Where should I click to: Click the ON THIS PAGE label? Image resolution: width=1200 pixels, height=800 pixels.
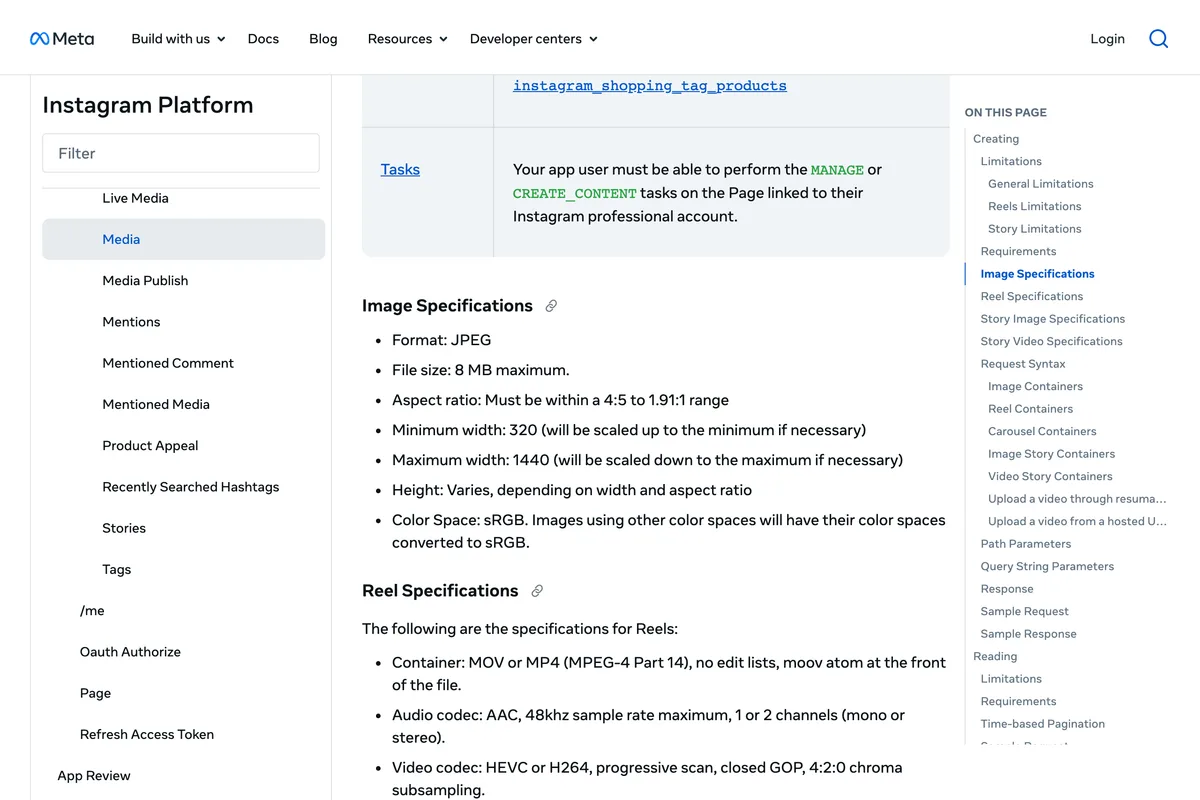point(1006,113)
